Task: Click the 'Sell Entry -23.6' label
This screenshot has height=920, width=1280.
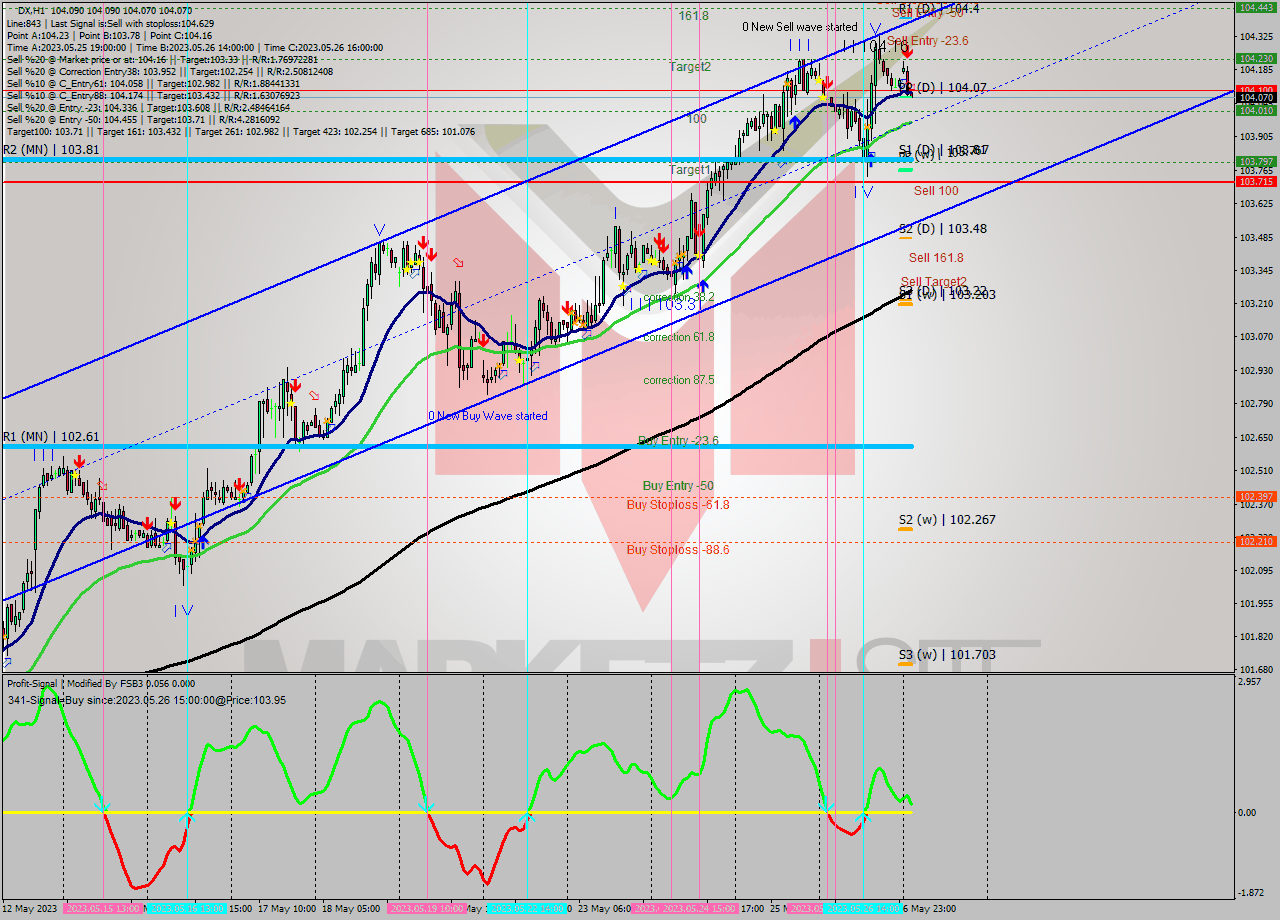Action: [928, 41]
